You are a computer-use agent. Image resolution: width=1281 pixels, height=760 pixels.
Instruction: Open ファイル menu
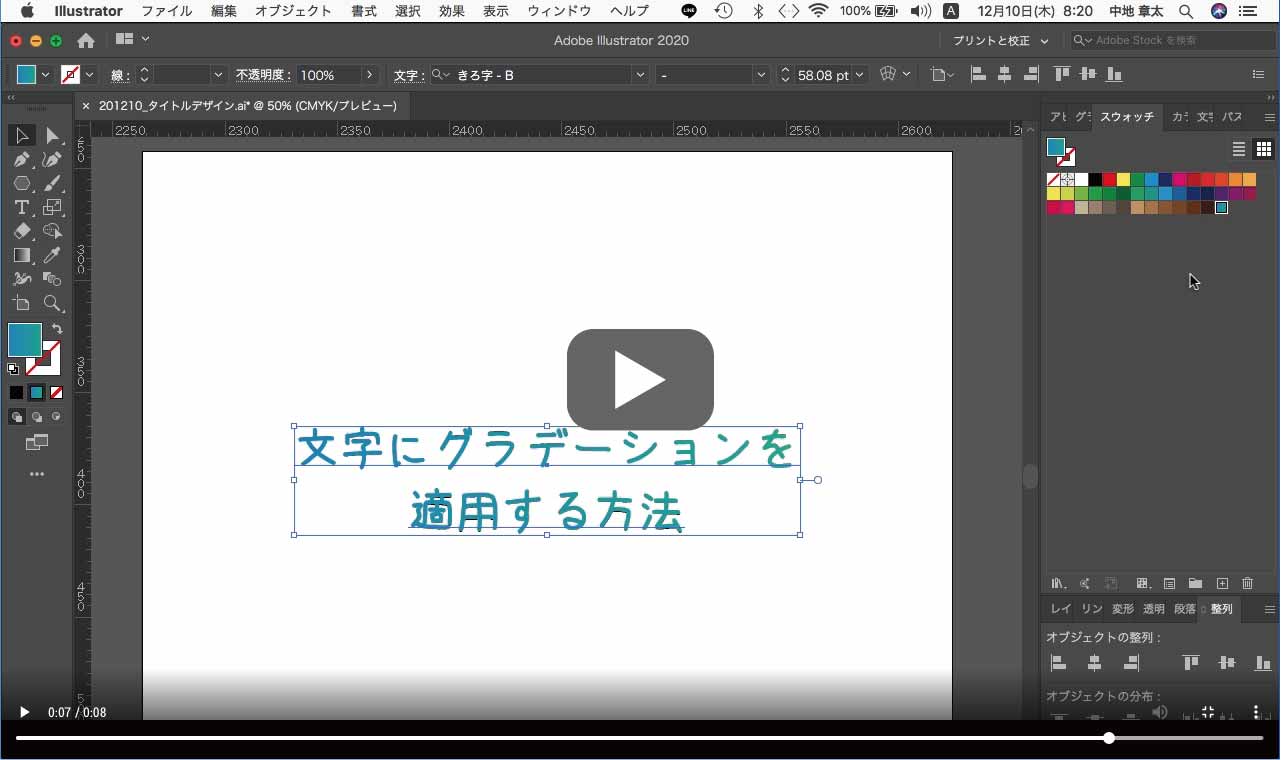167,11
